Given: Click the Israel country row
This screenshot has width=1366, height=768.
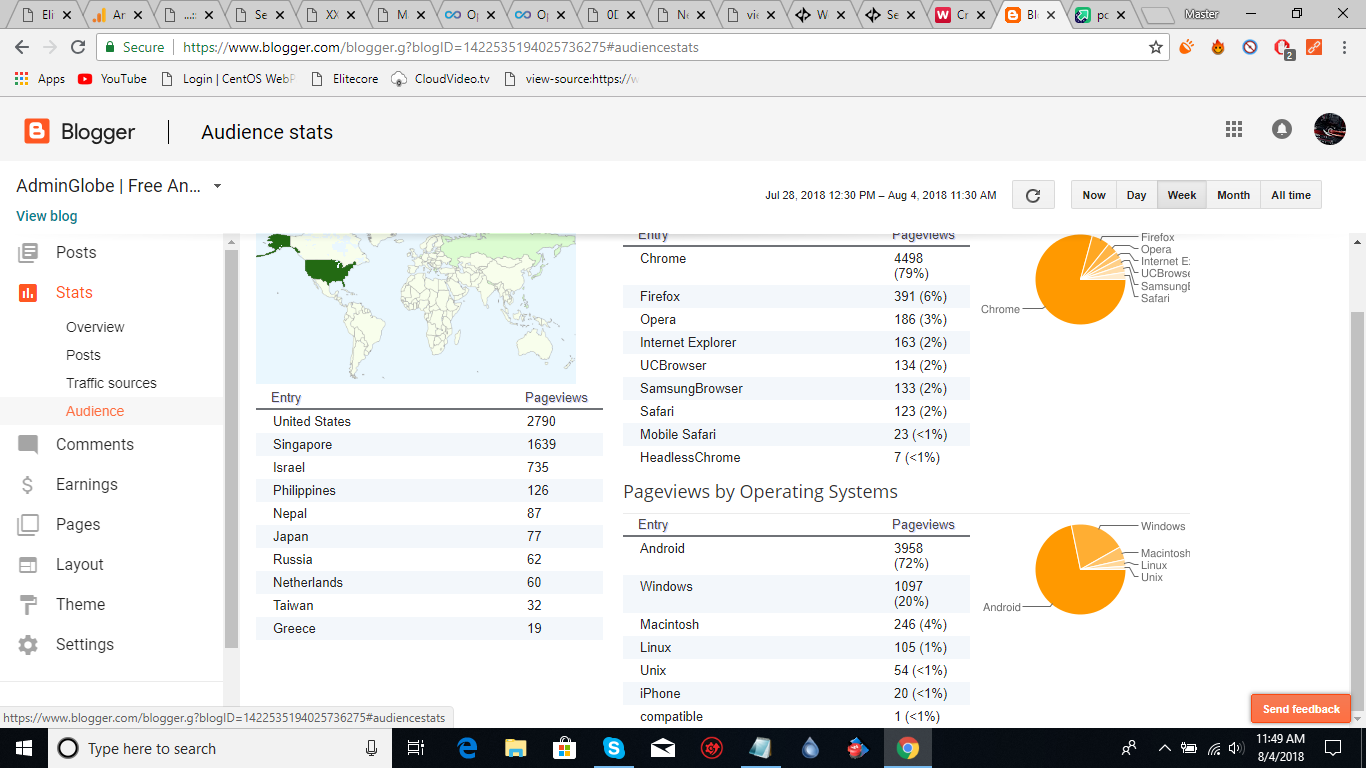Looking at the screenshot, I should click(x=429, y=467).
